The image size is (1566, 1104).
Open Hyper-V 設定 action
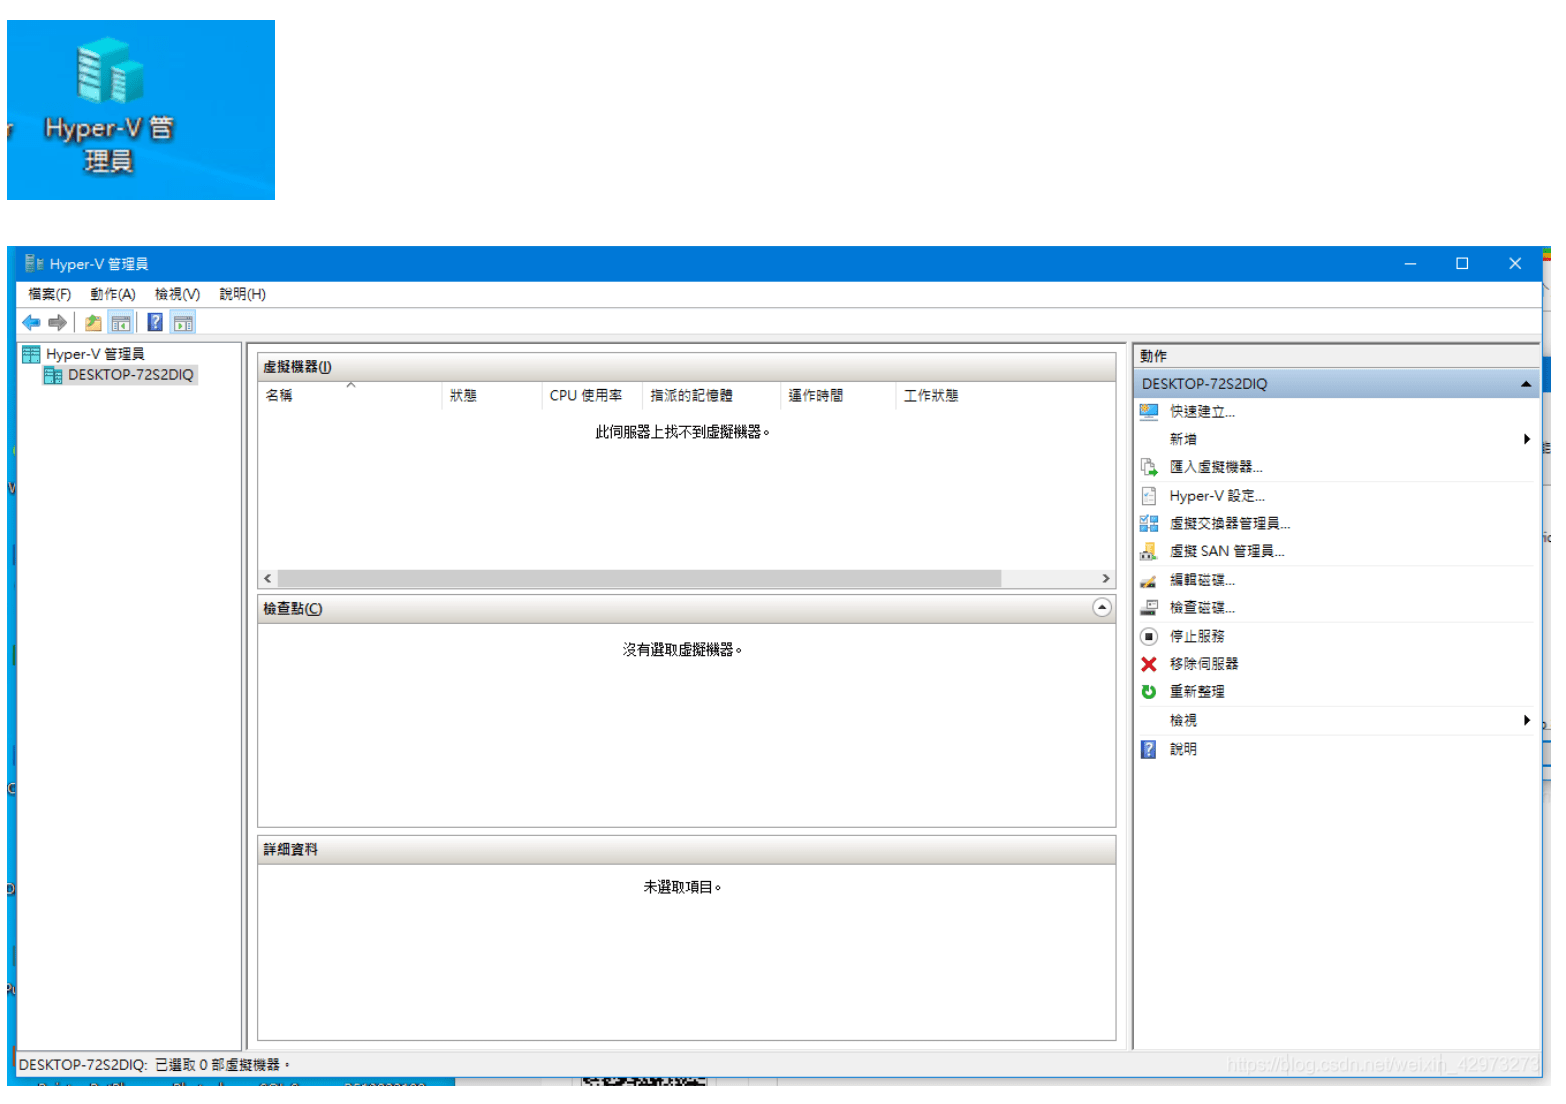click(x=1217, y=496)
